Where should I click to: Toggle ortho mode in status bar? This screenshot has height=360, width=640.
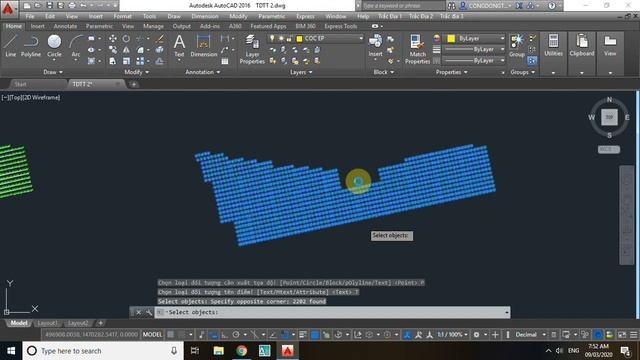224,335
